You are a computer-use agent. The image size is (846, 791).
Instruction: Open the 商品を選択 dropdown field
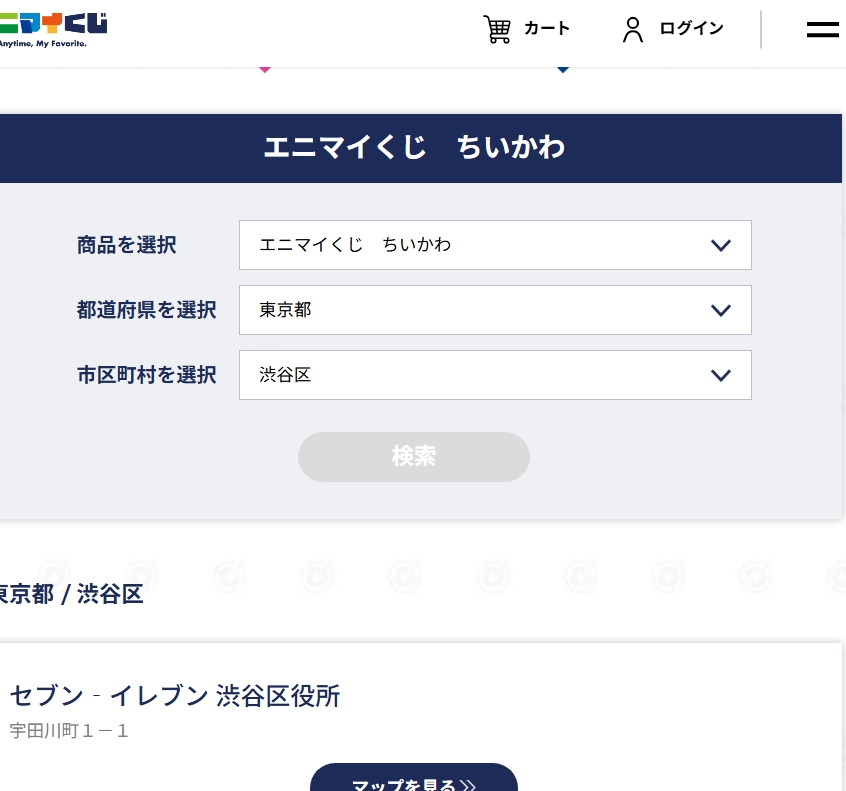[480, 245]
